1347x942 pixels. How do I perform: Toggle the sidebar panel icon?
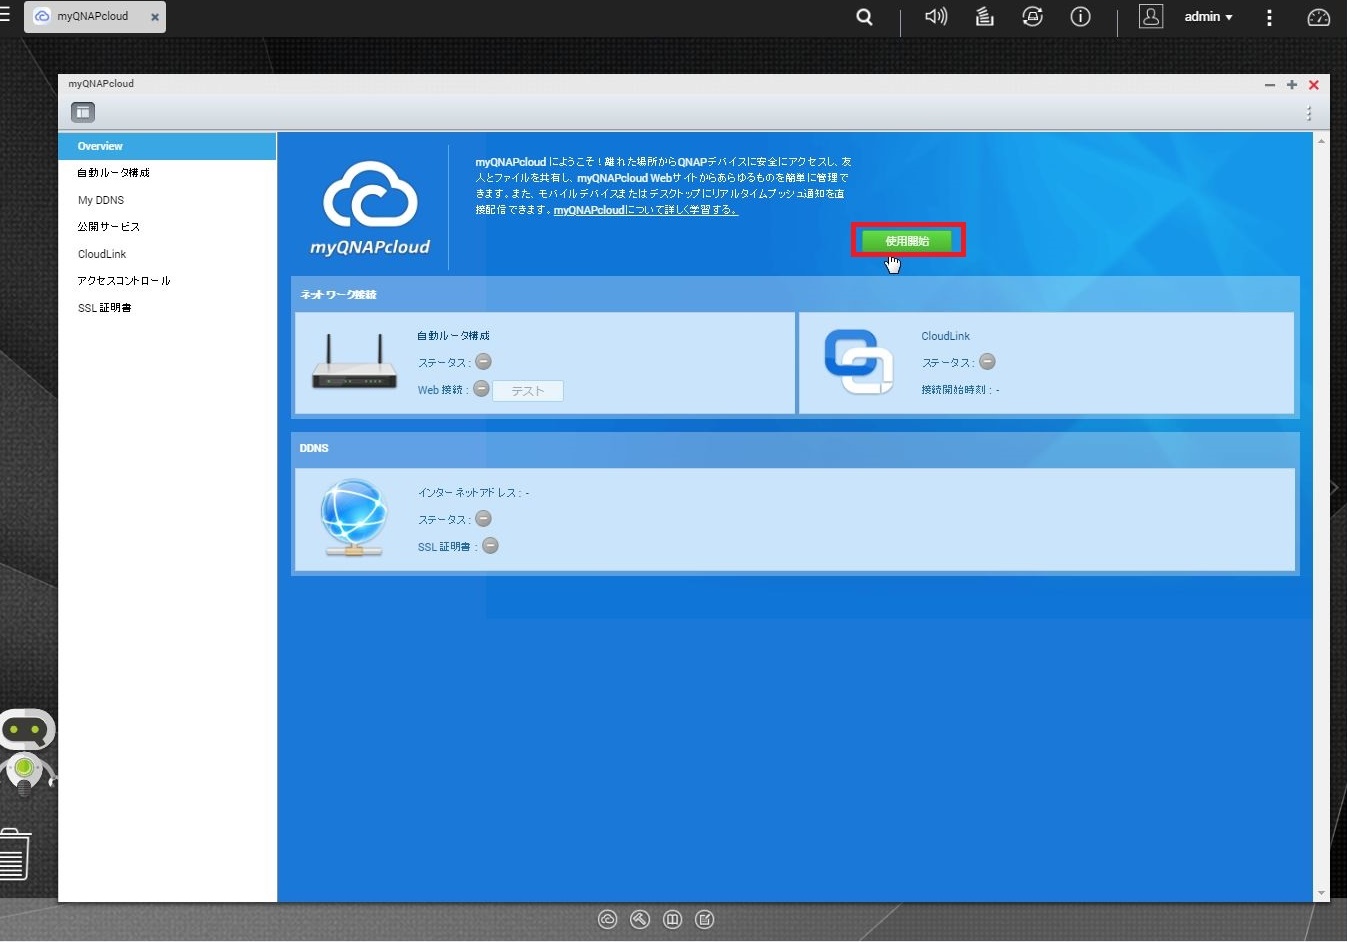pyautogui.click(x=83, y=112)
